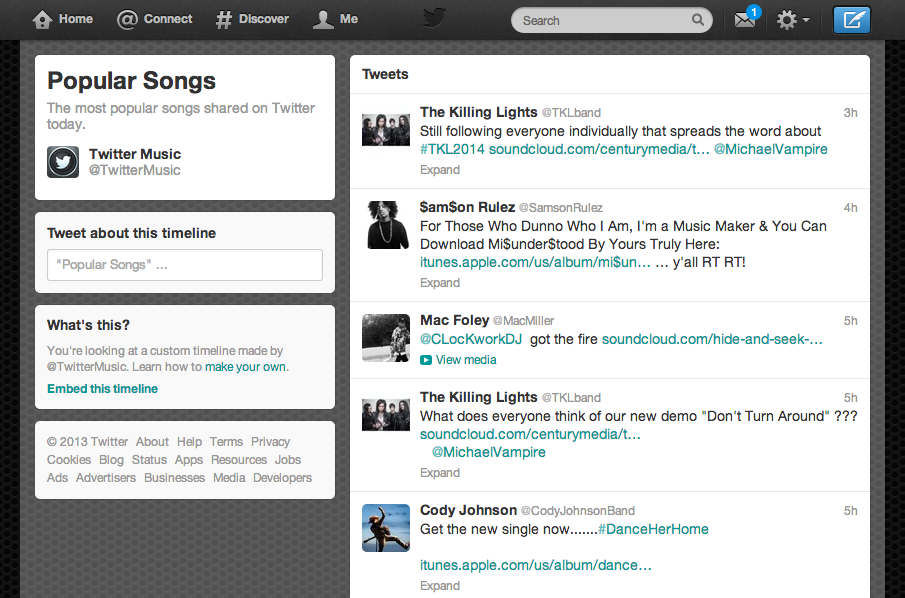The image size is (905, 598).
Task: Click @MichaelVampire mention in demo tweet
Action: click(489, 453)
